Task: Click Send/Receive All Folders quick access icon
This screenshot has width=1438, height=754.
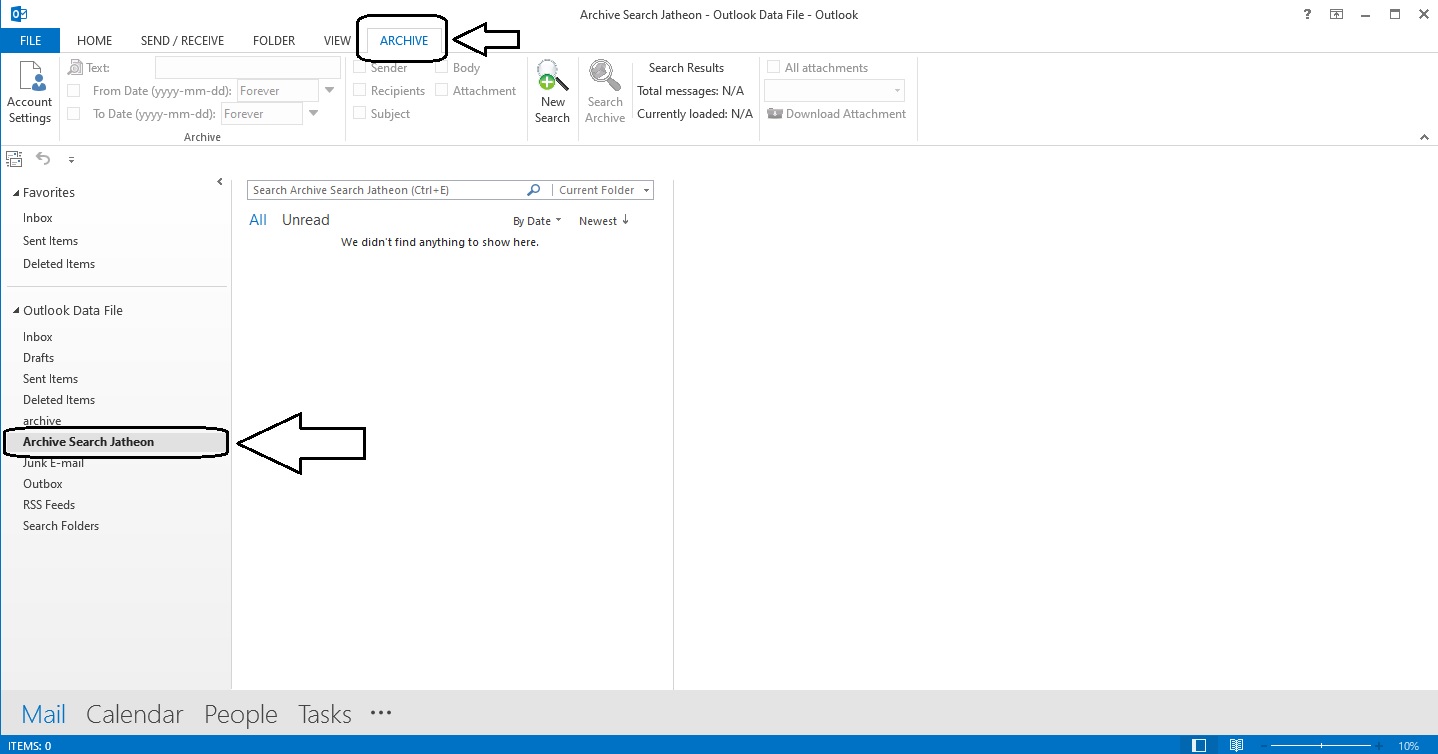Action: tap(14, 159)
